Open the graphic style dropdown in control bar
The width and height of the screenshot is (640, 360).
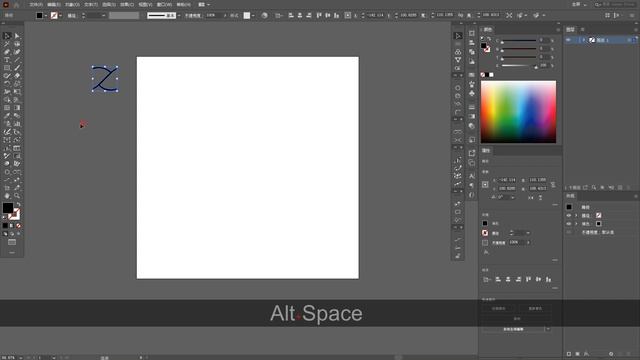tap(253, 16)
